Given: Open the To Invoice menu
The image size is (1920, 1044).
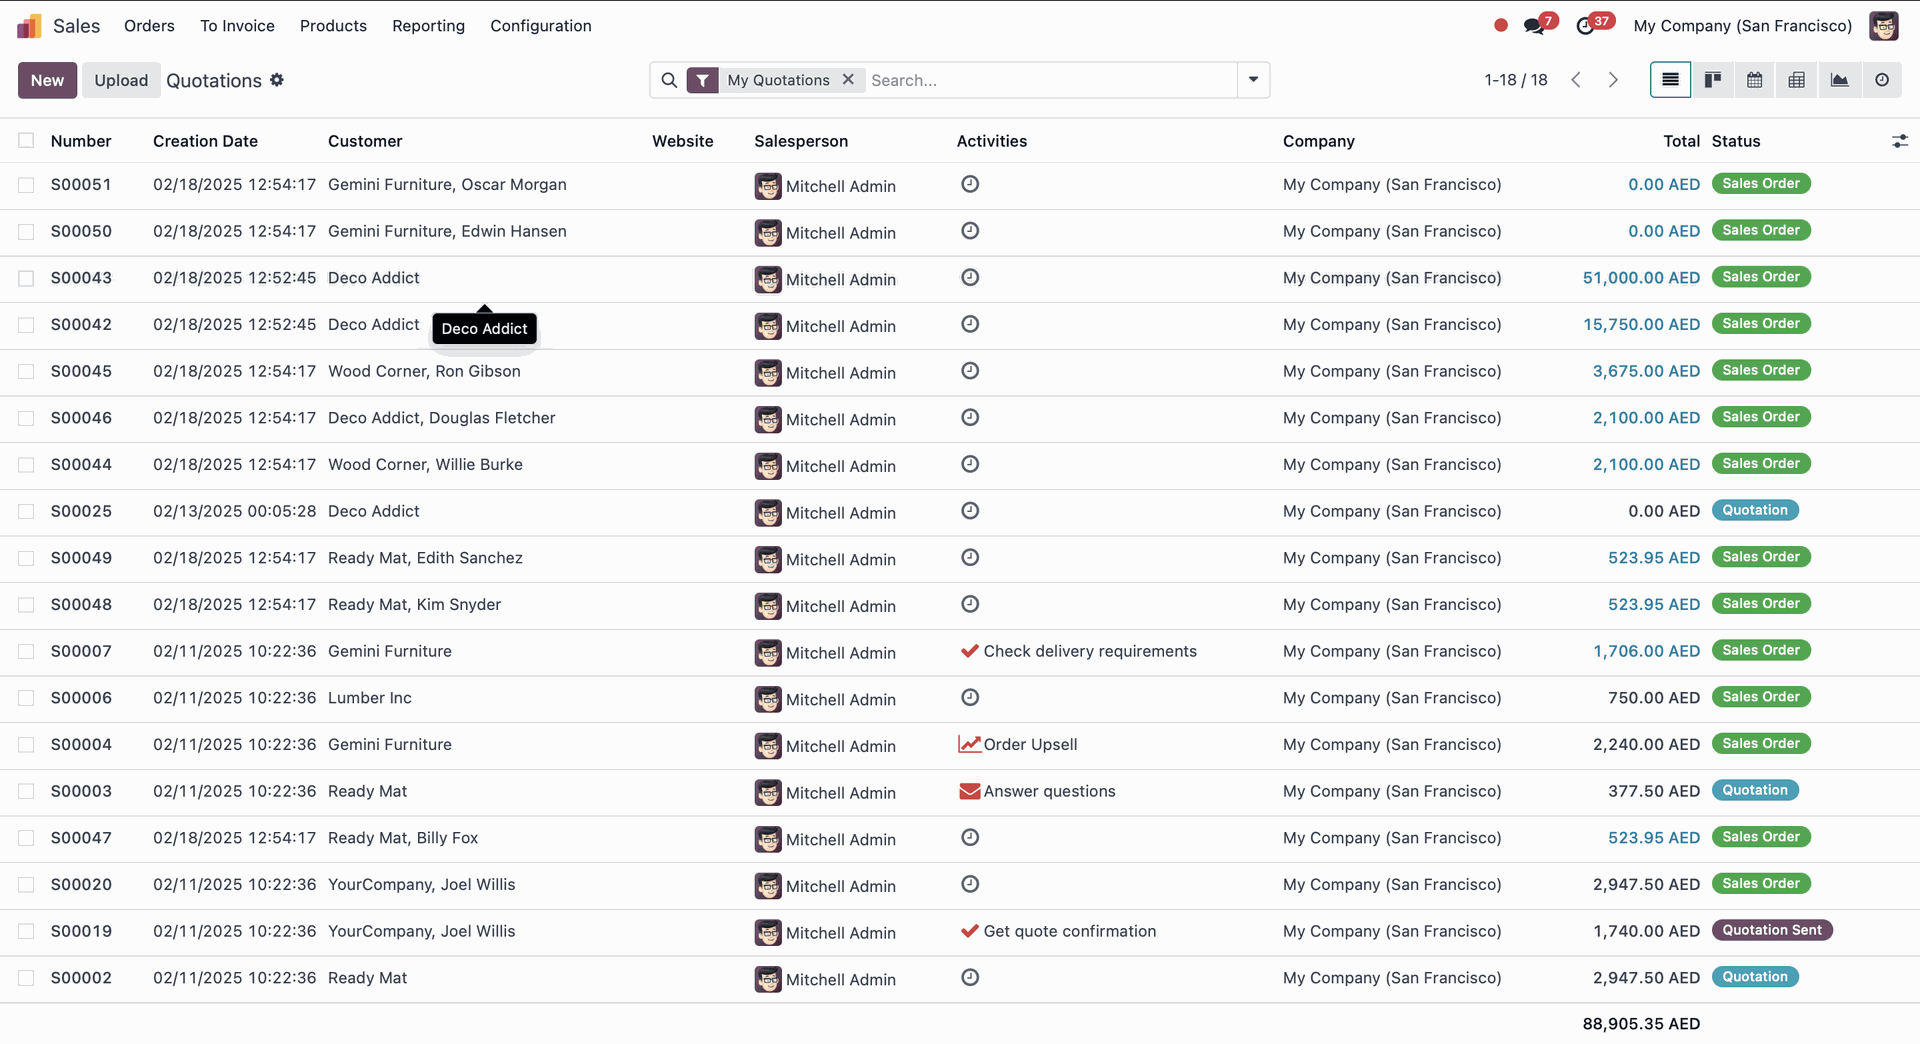Looking at the screenshot, I should click(237, 26).
